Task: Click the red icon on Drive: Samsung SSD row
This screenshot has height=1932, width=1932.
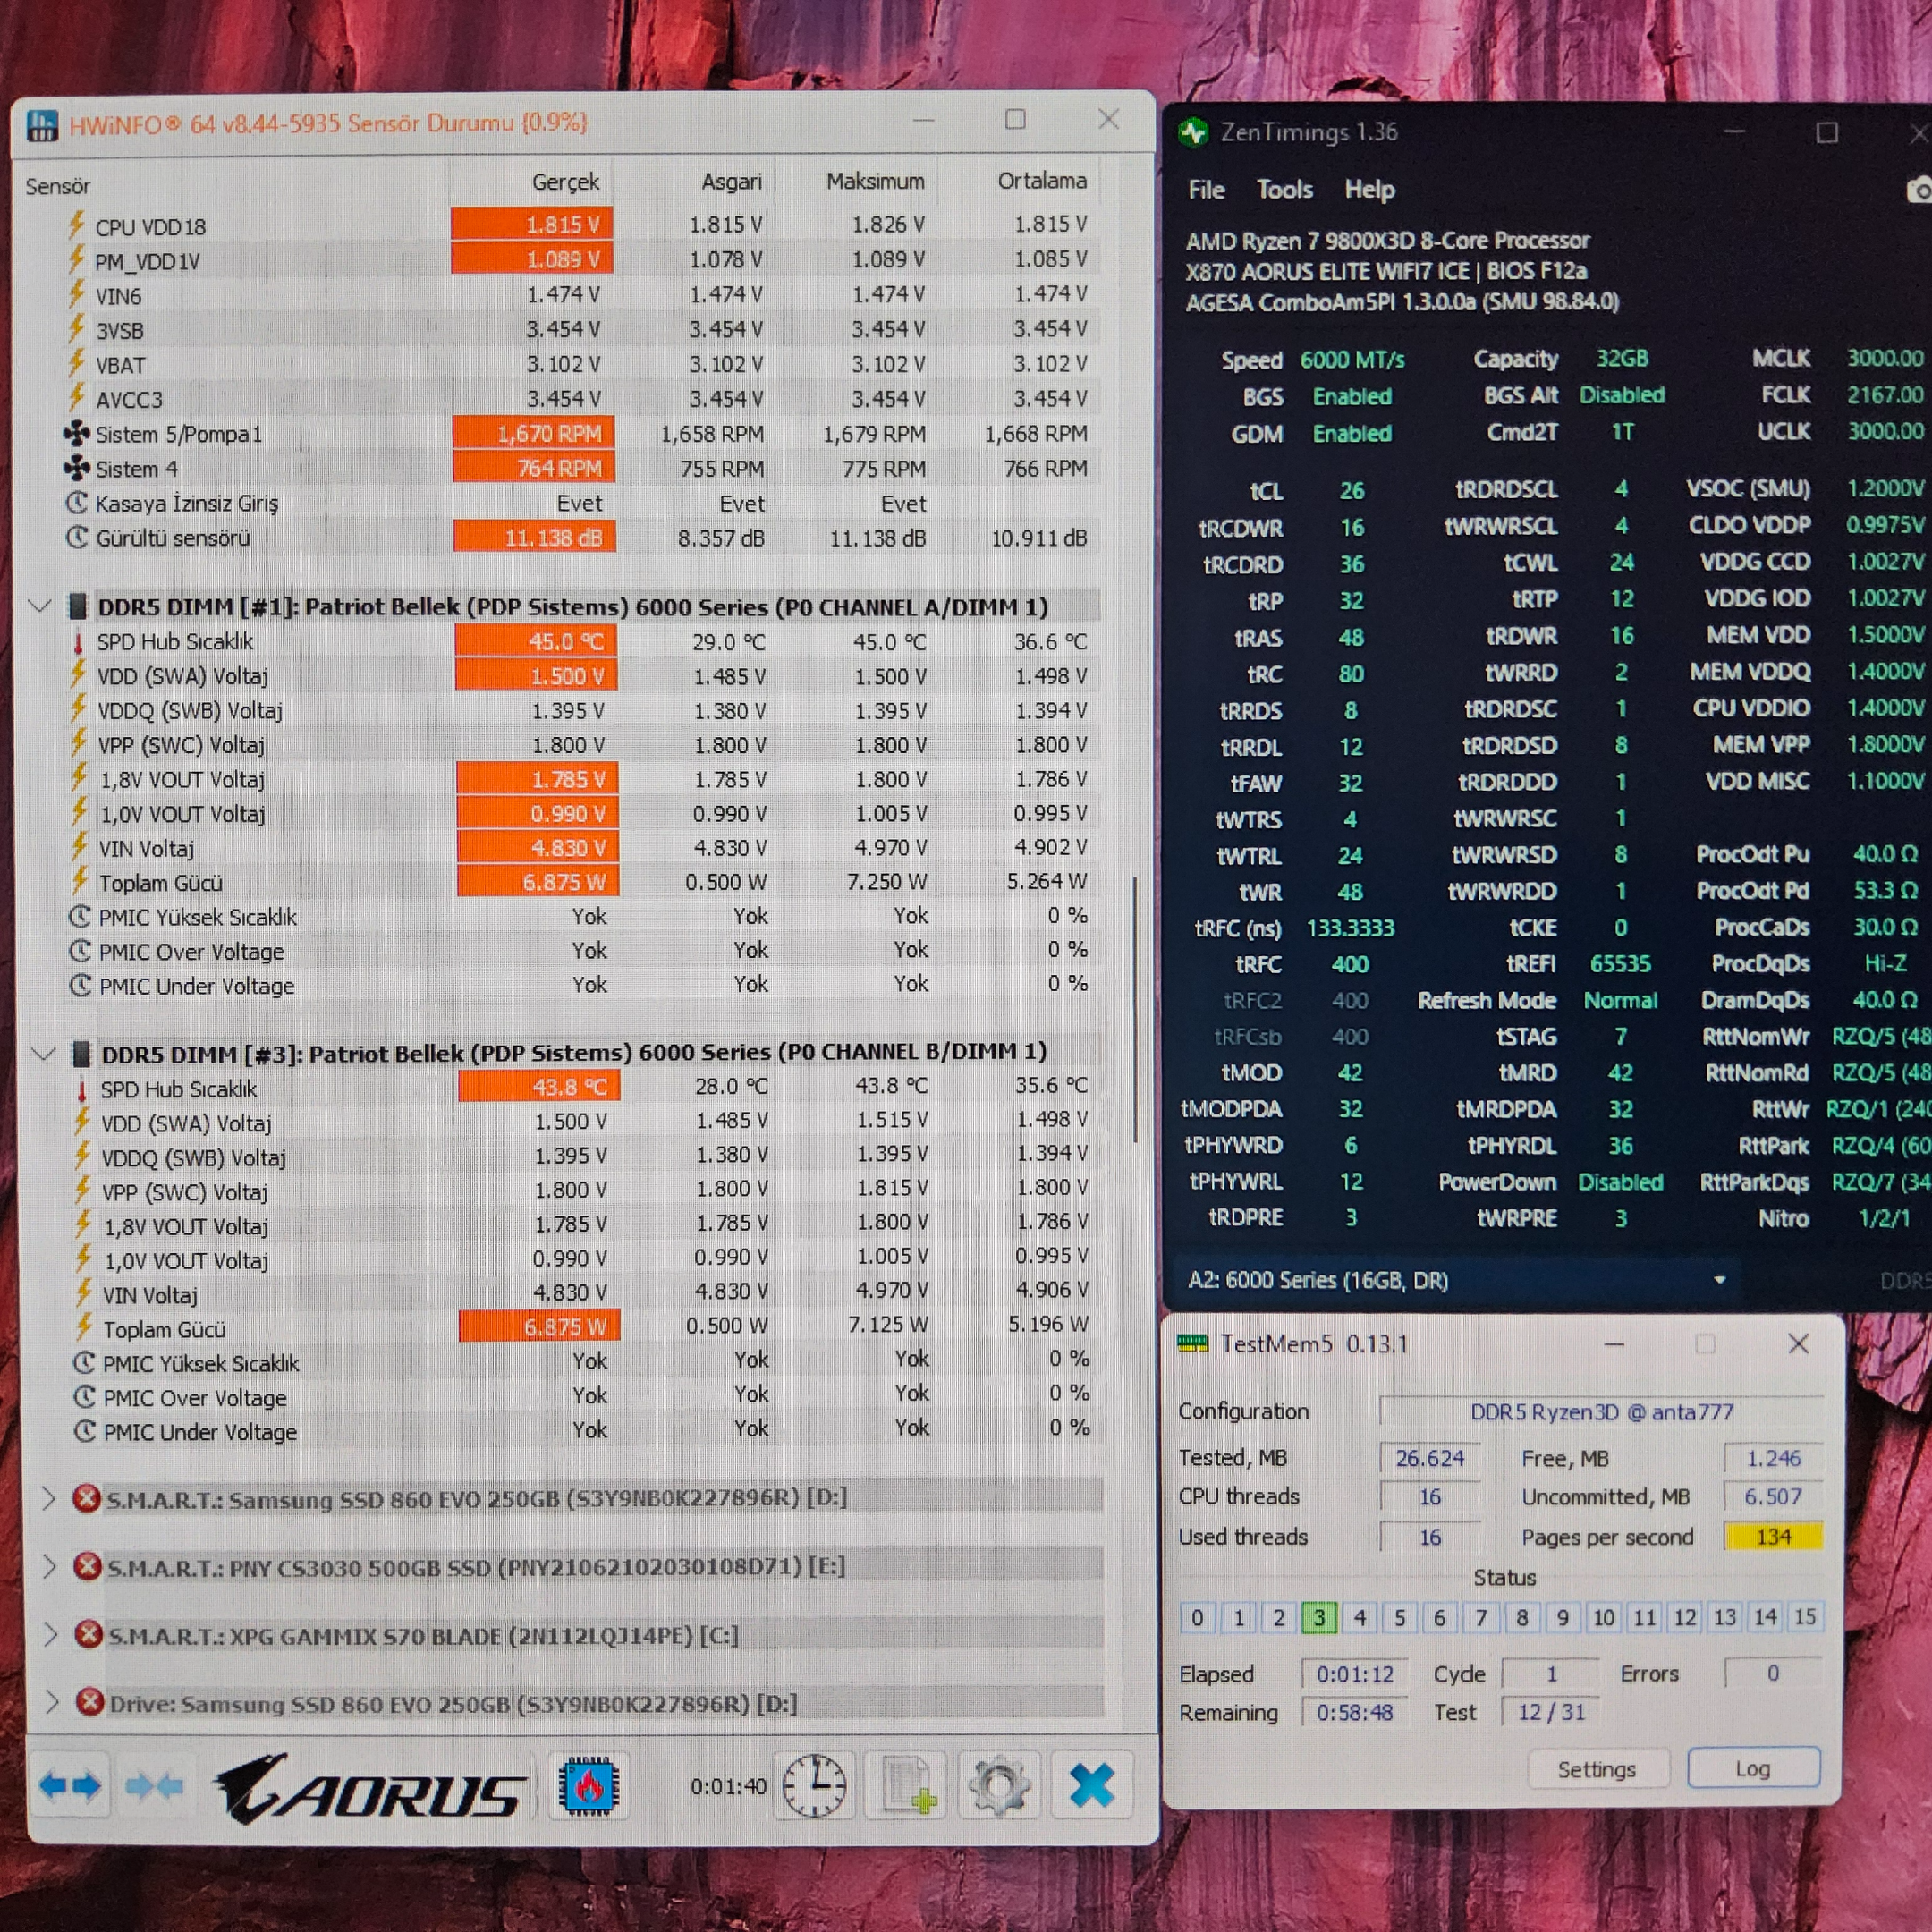Action: pos(90,1701)
